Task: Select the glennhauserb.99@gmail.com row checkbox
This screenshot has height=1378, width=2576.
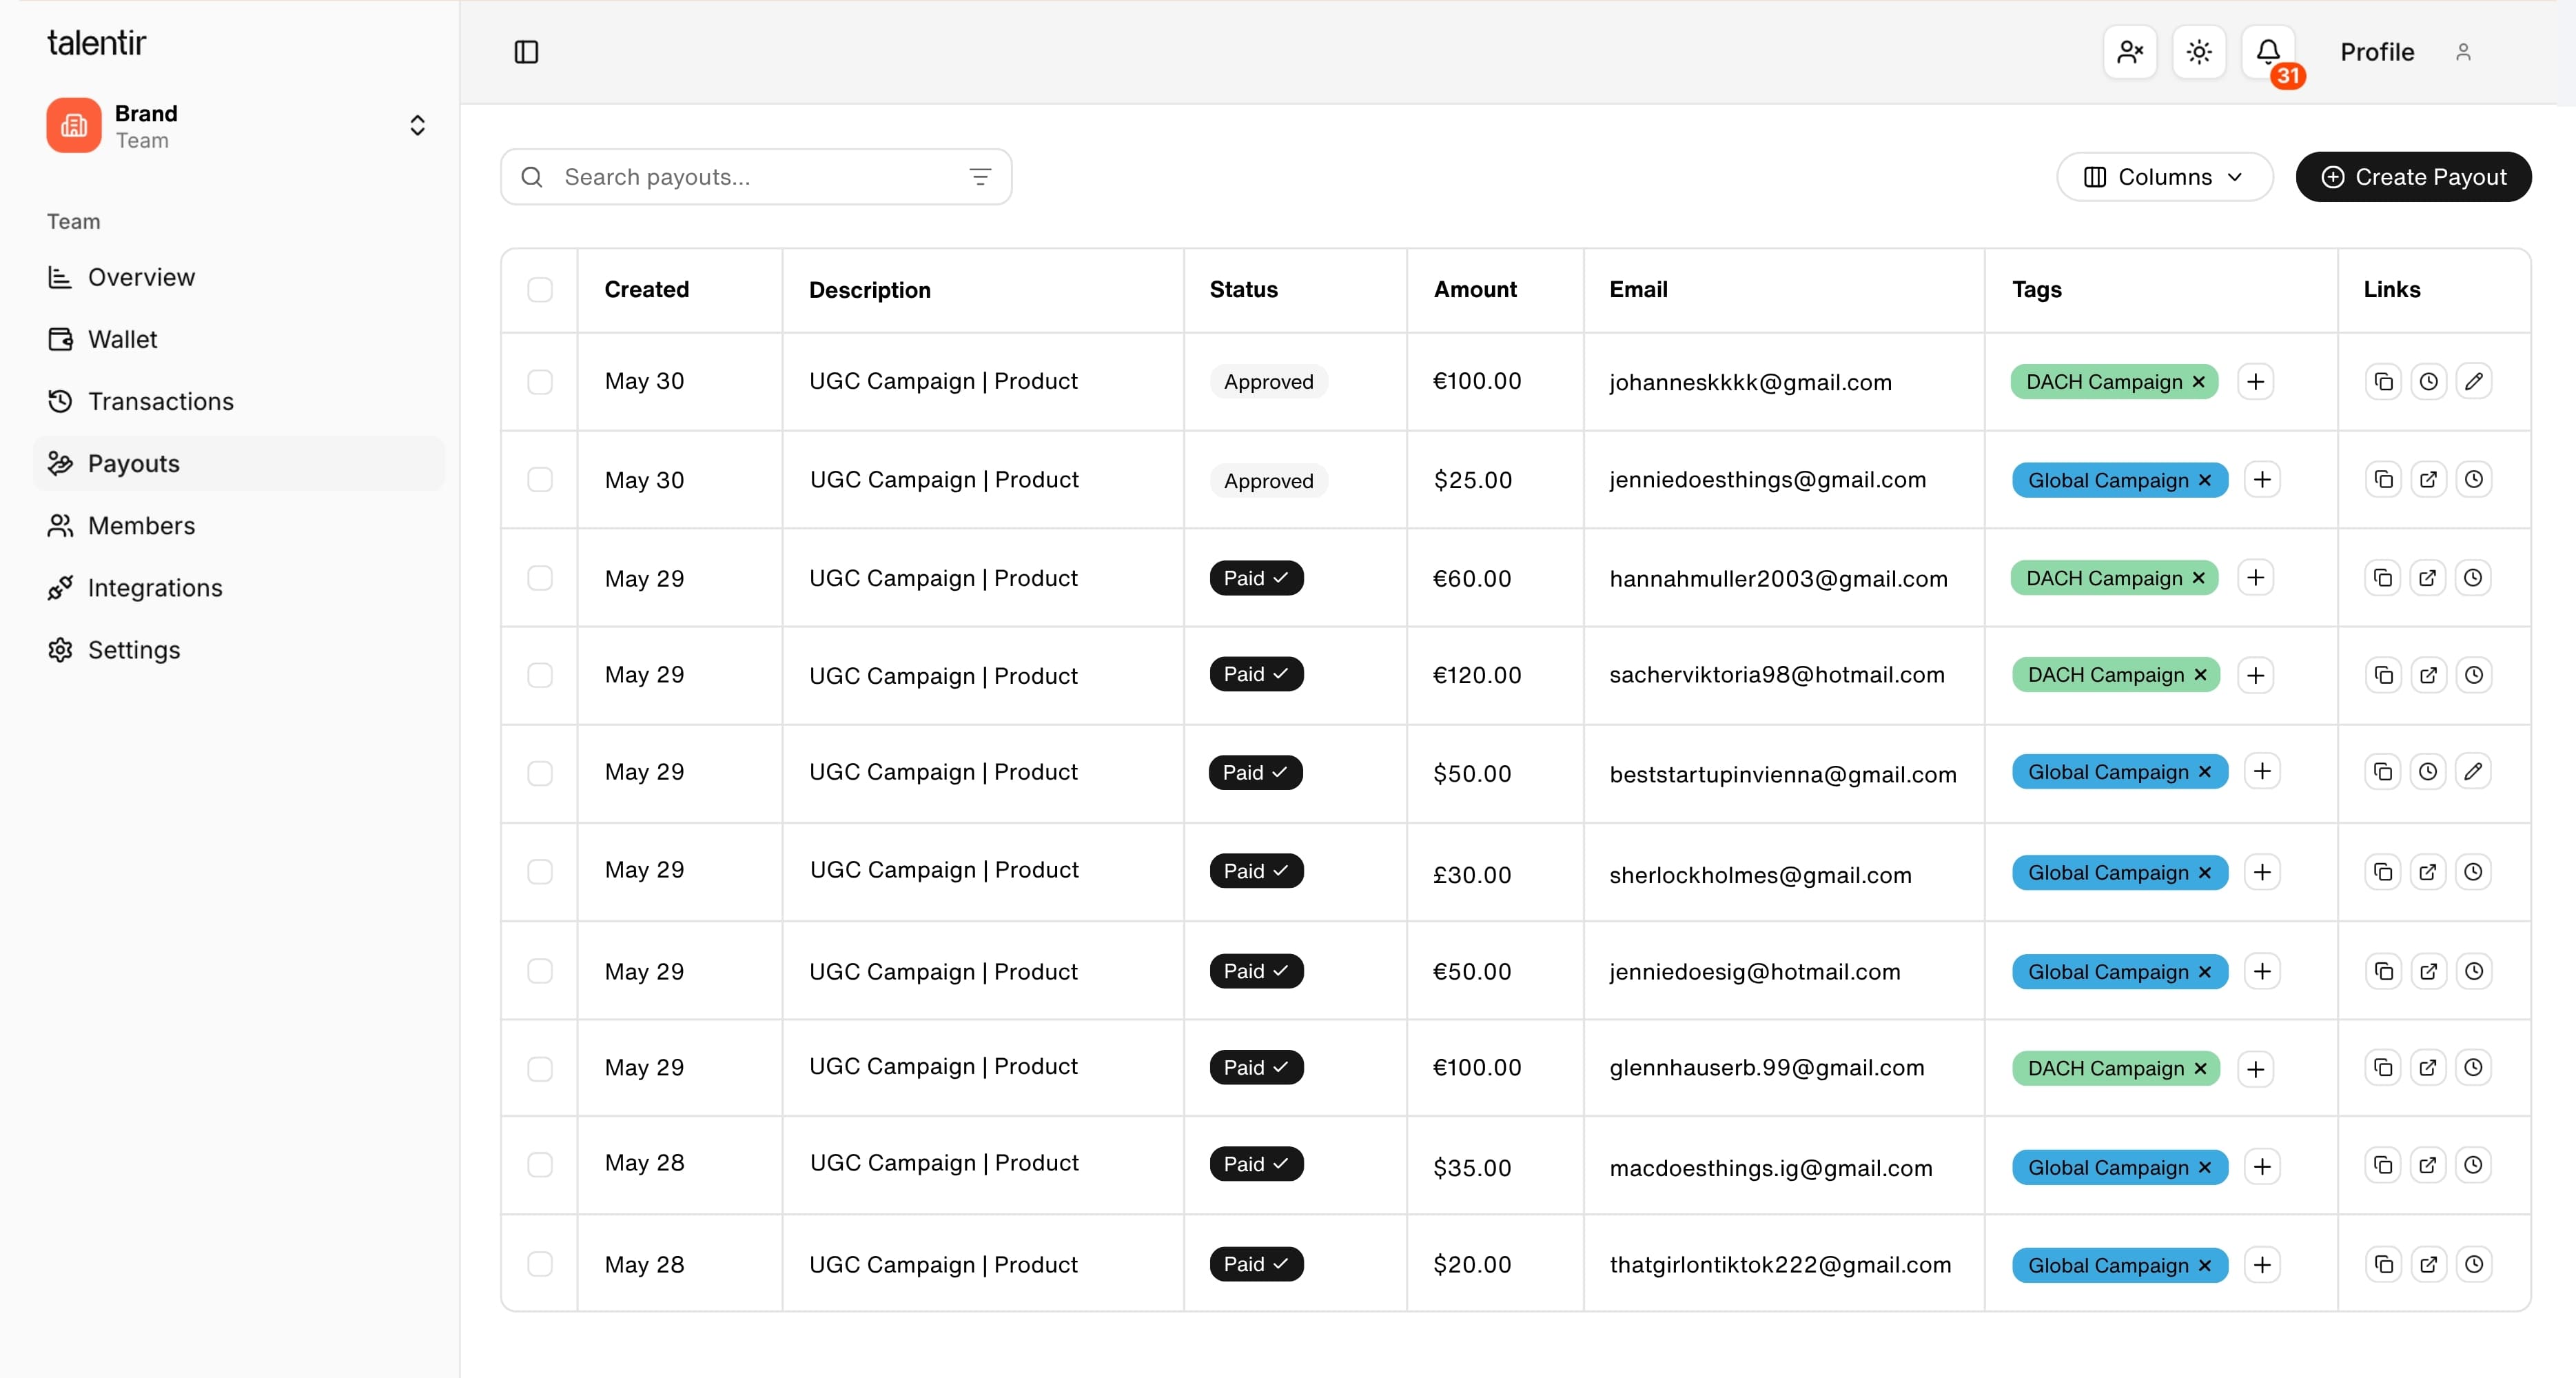Action: tap(540, 1068)
